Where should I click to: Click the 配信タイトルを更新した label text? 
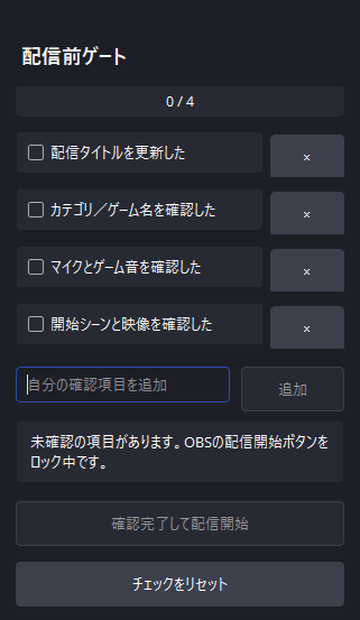pyautogui.click(x=118, y=153)
